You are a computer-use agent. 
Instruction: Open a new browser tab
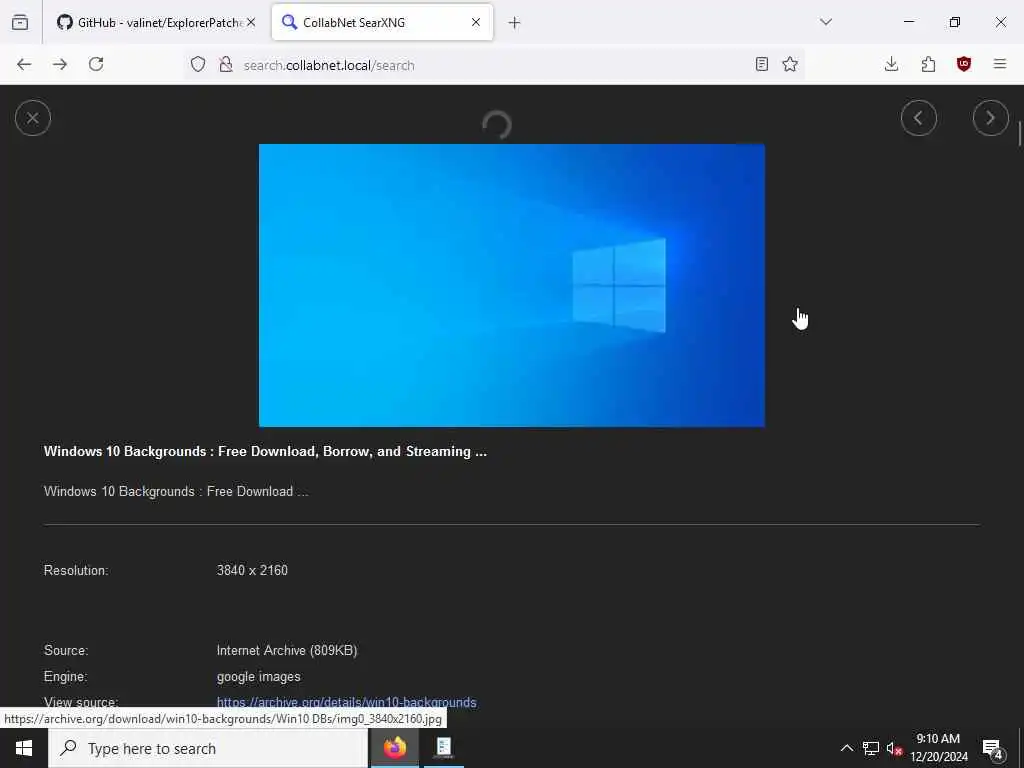[x=514, y=23]
